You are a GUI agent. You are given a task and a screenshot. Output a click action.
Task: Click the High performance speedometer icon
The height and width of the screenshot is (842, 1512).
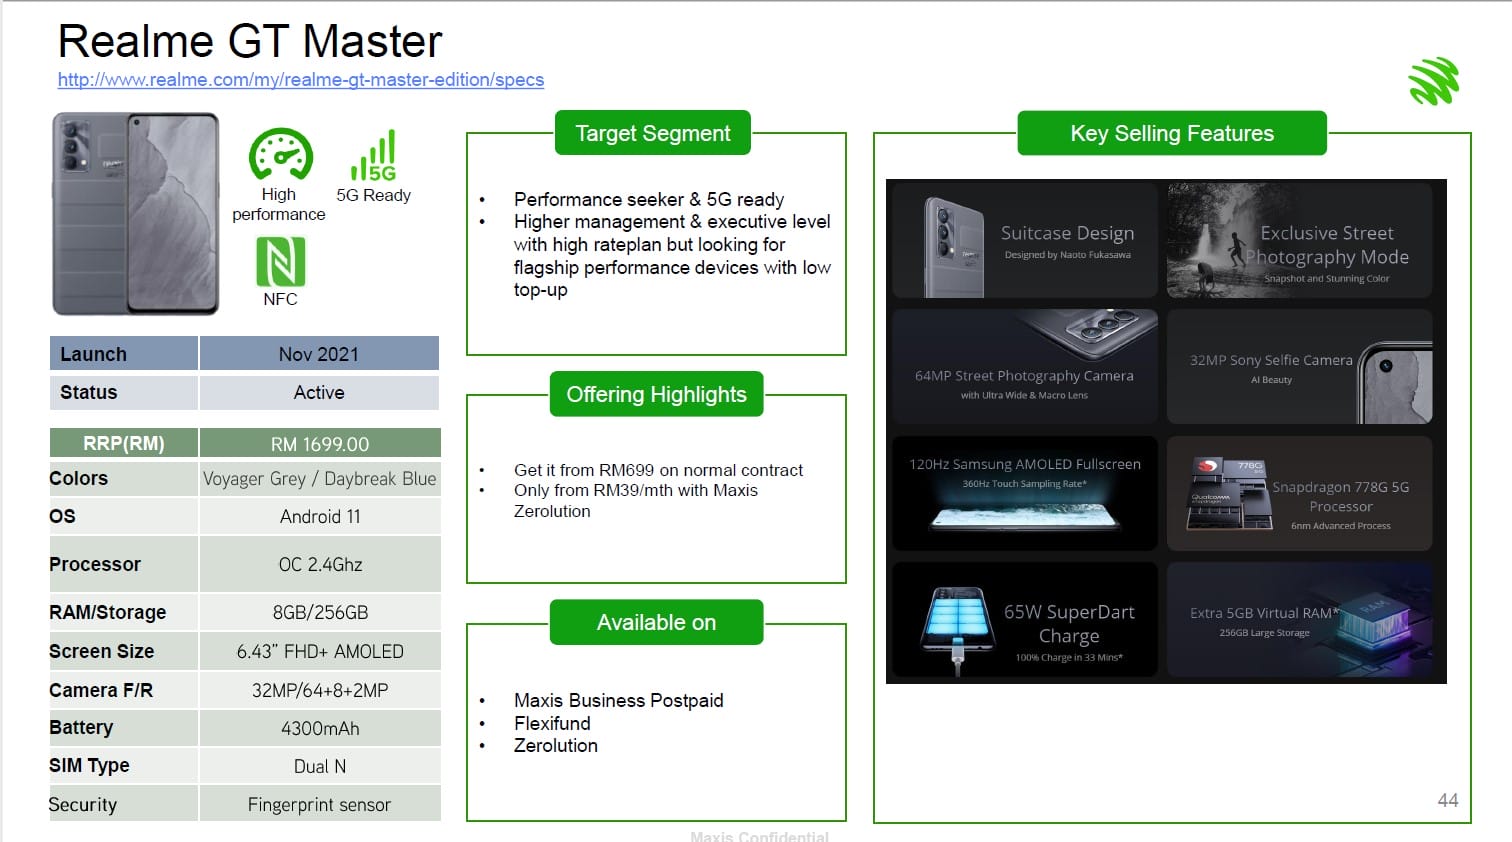[x=280, y=155]
